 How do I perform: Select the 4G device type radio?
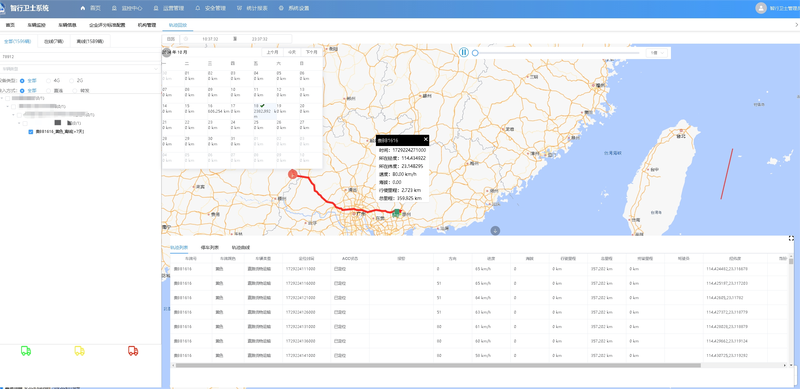point(49,81)
